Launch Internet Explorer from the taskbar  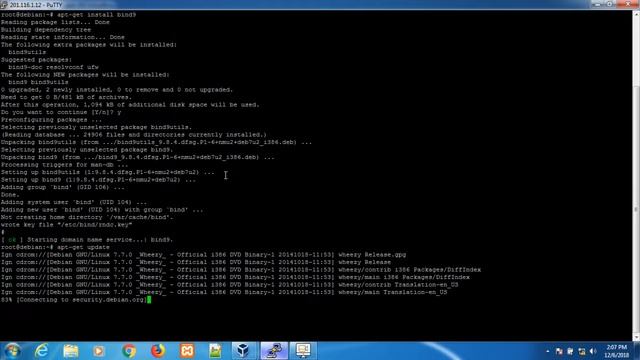click(x=42, y=351)
